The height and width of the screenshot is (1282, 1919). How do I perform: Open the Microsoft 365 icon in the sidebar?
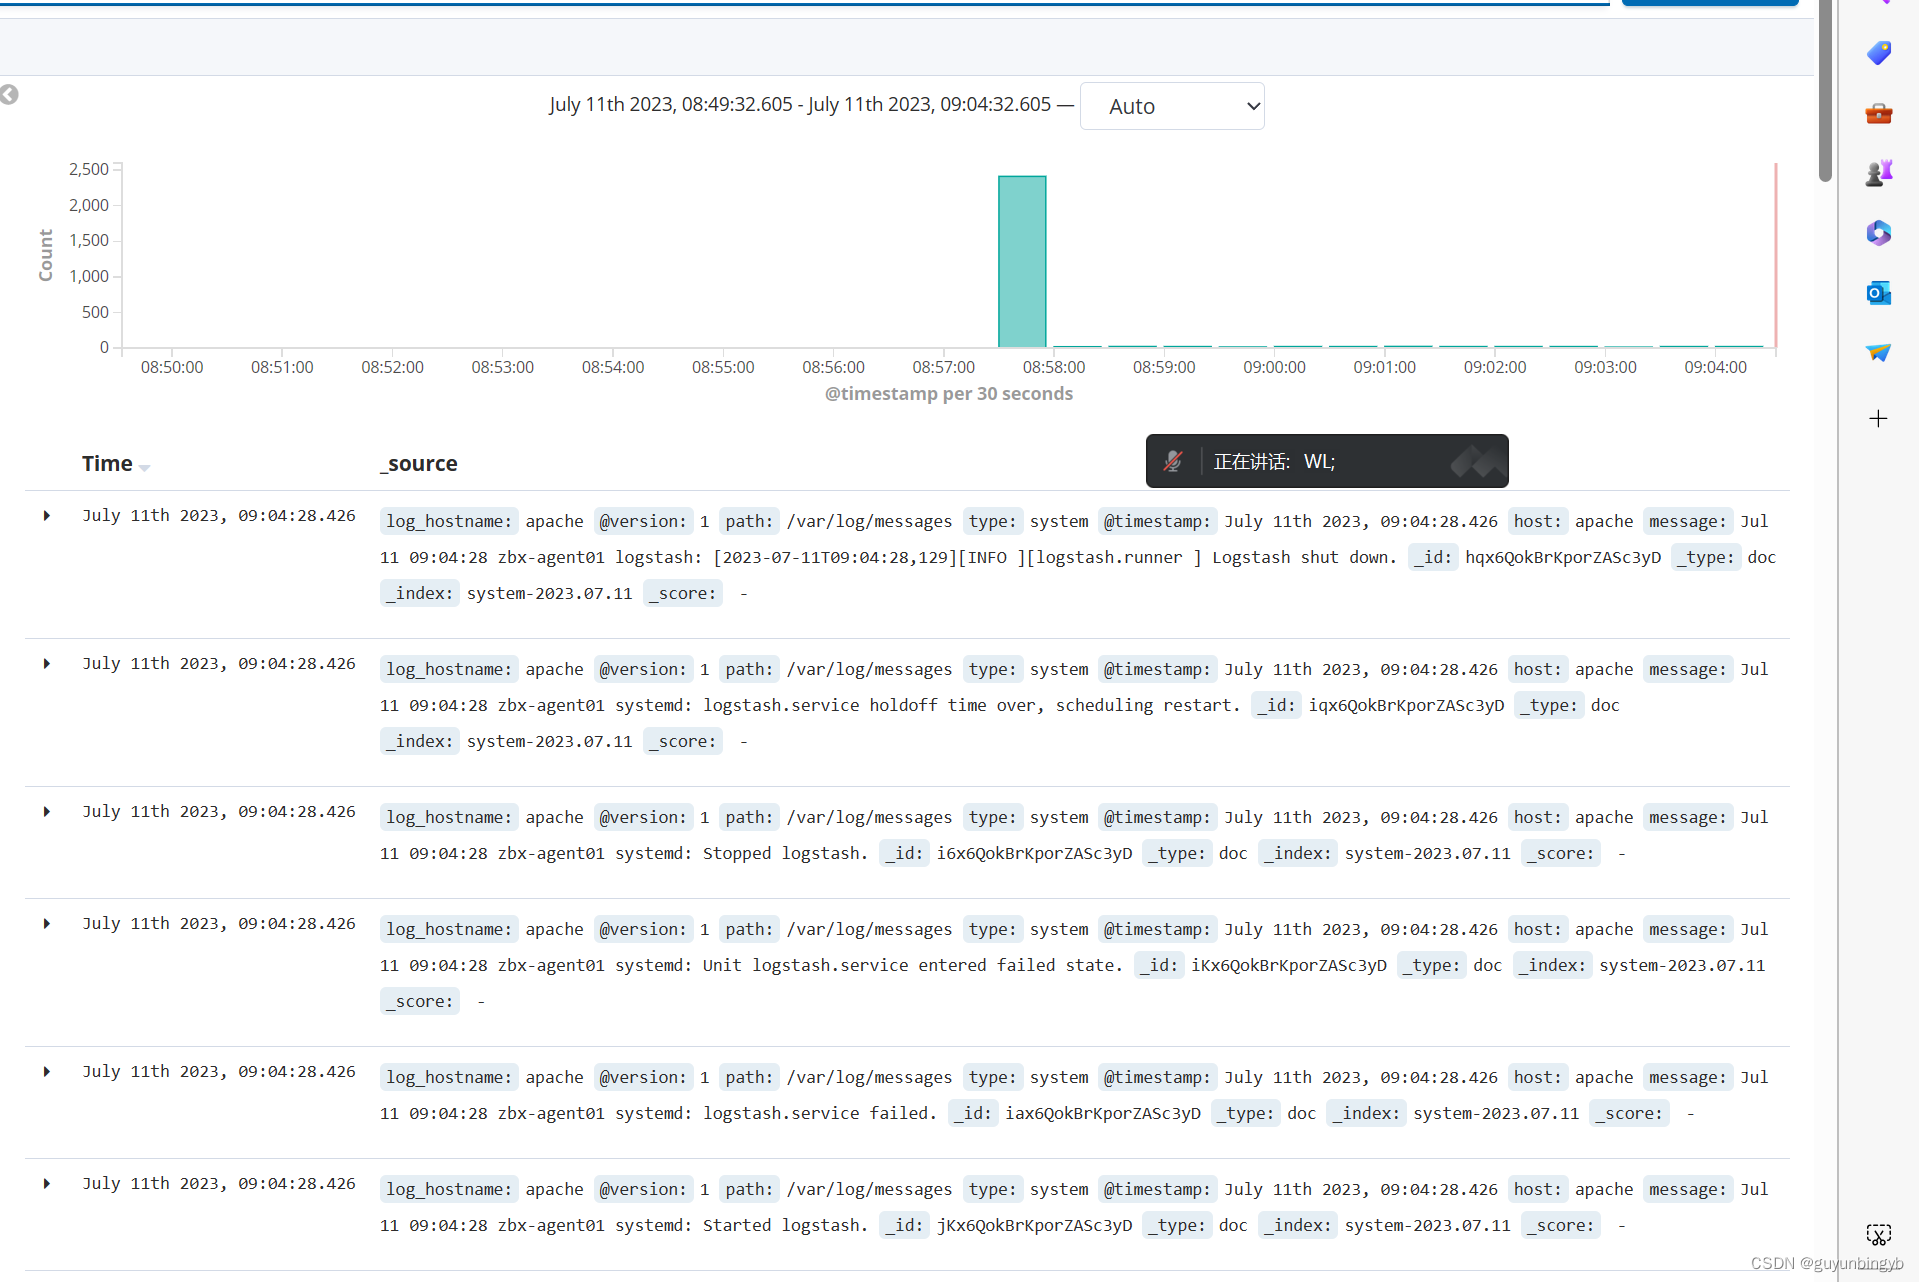tap(1879, 233)
